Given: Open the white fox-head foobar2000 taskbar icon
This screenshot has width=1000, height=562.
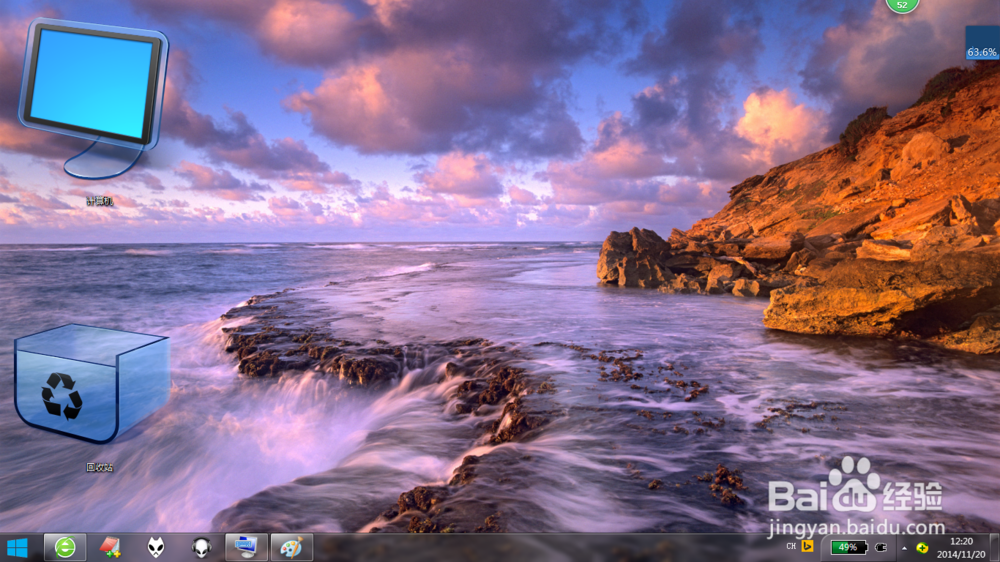Looking at the screenshot, I should tap(156, 547).
